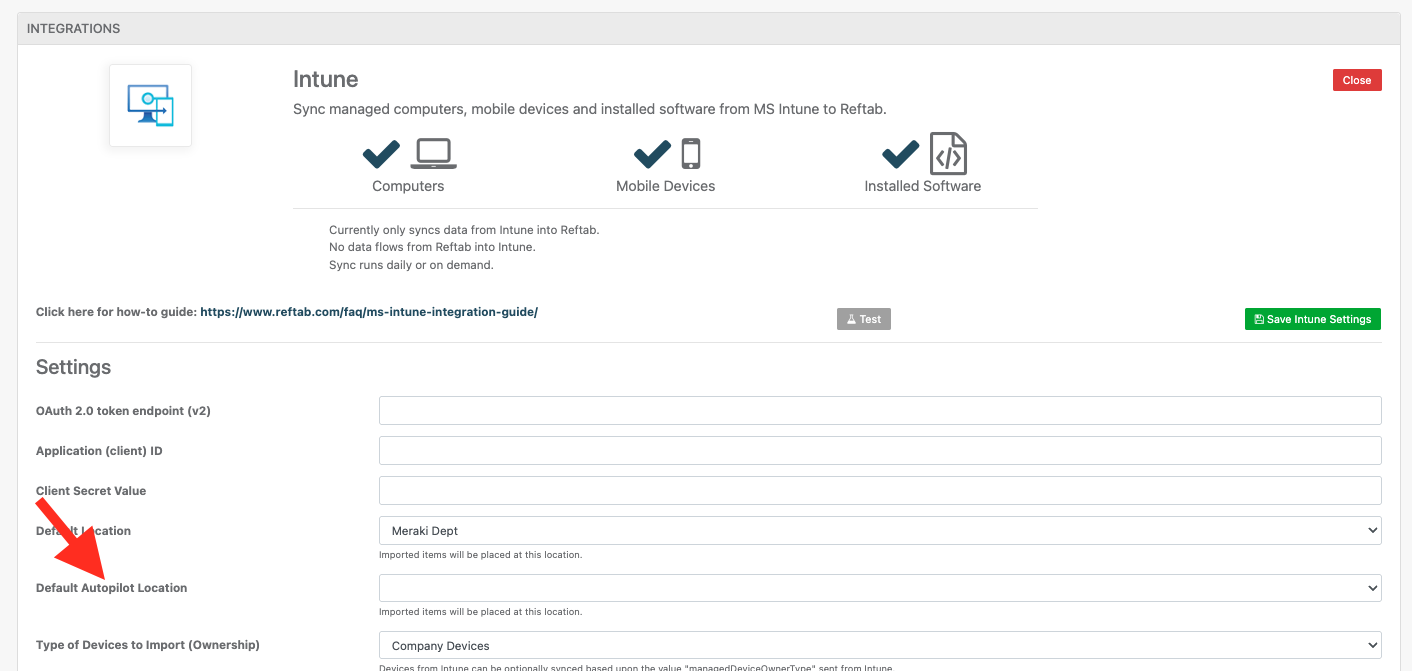Click the 'No data flows from Reftab into Intune.' text

click(432, 248)
